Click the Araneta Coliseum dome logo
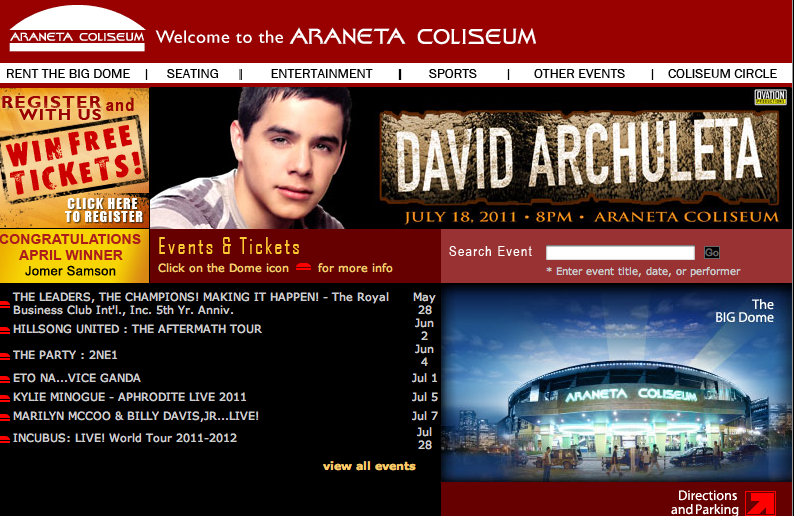The height and width of the screenshot is (516, 794). 77,29
